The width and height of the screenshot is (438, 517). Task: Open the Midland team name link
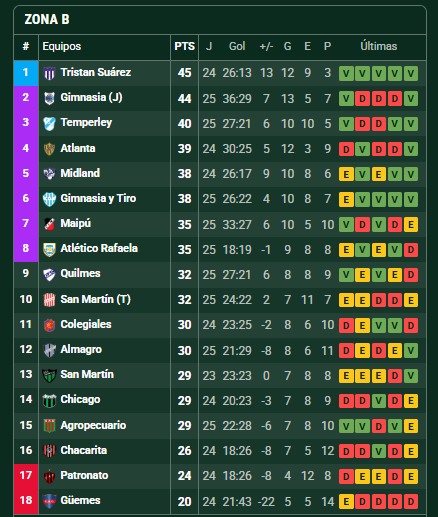(80, 173)
